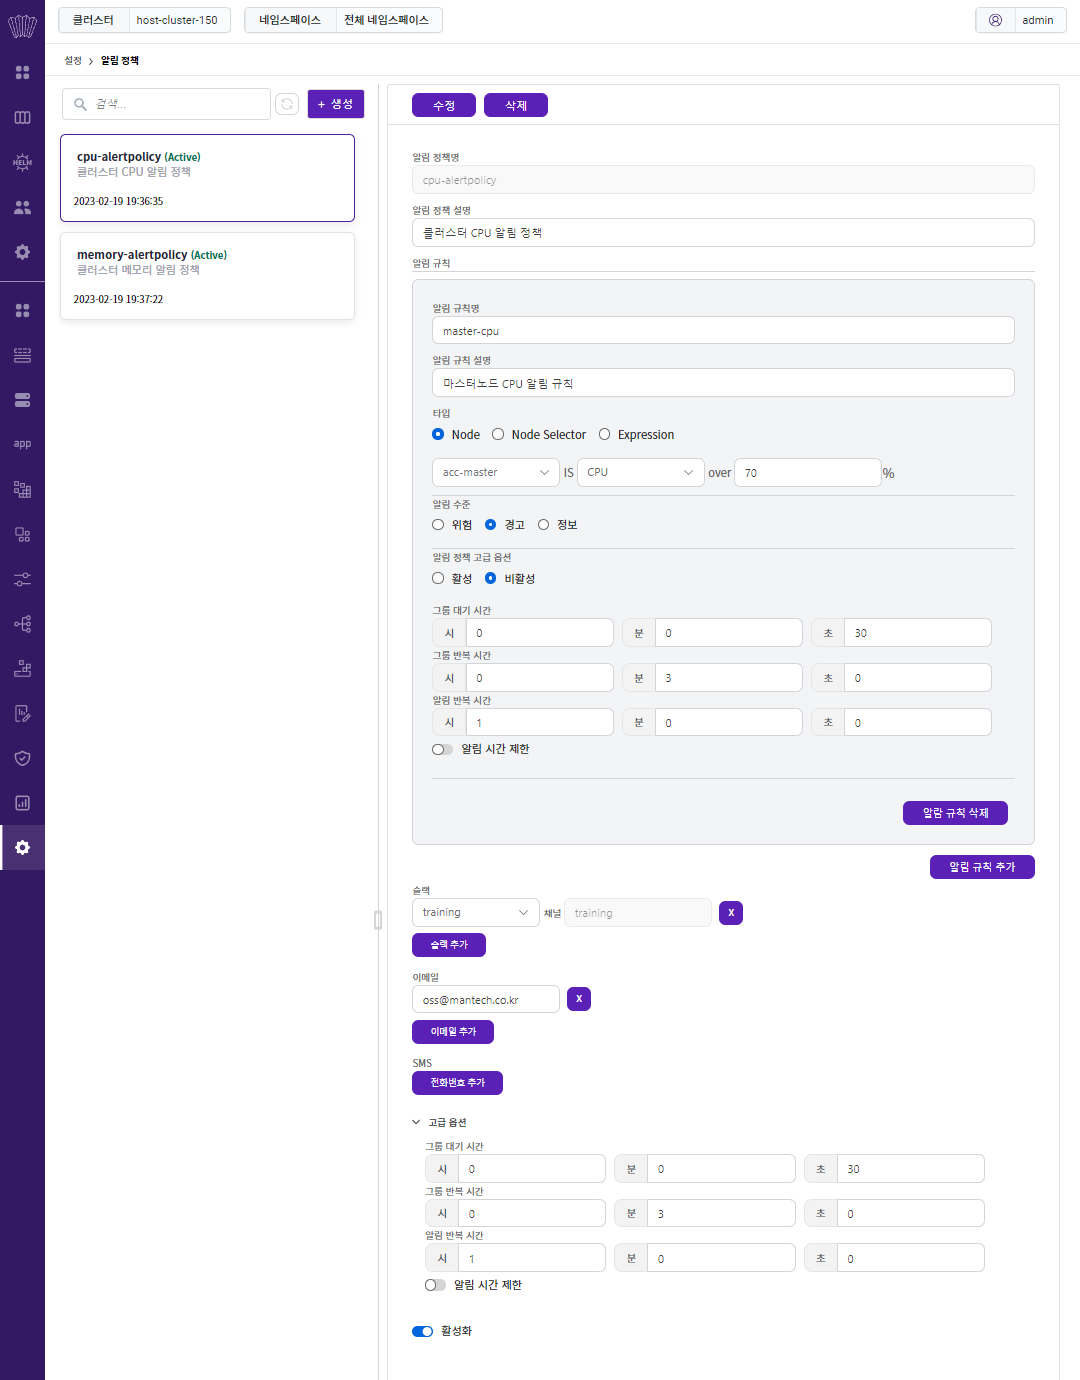Select the memory-alertpolicy card
Viewport: 1080px width, 1380px height.
pos(207,276)
